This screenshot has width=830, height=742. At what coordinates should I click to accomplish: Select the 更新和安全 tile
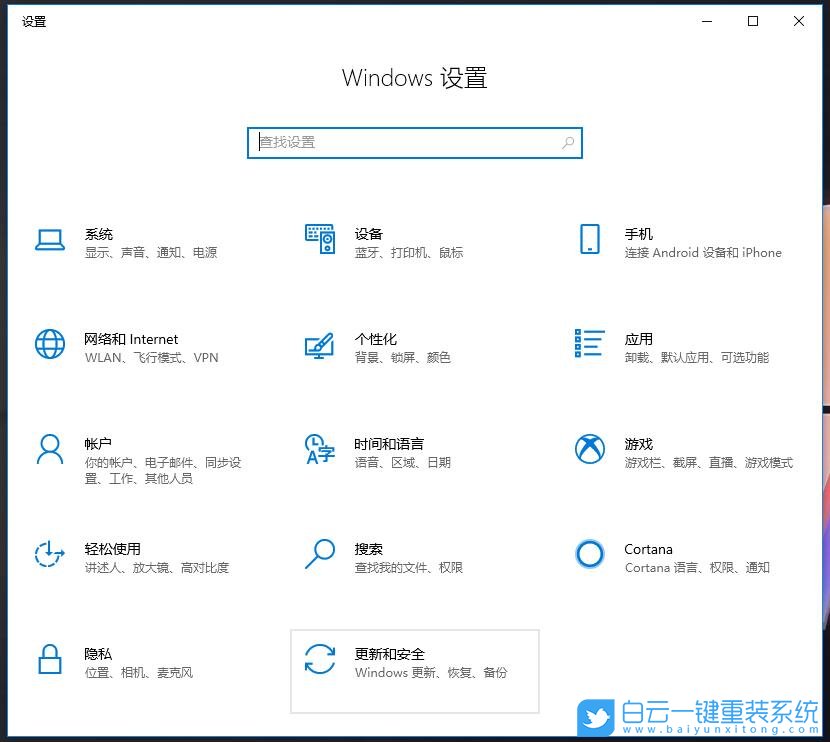415,671
